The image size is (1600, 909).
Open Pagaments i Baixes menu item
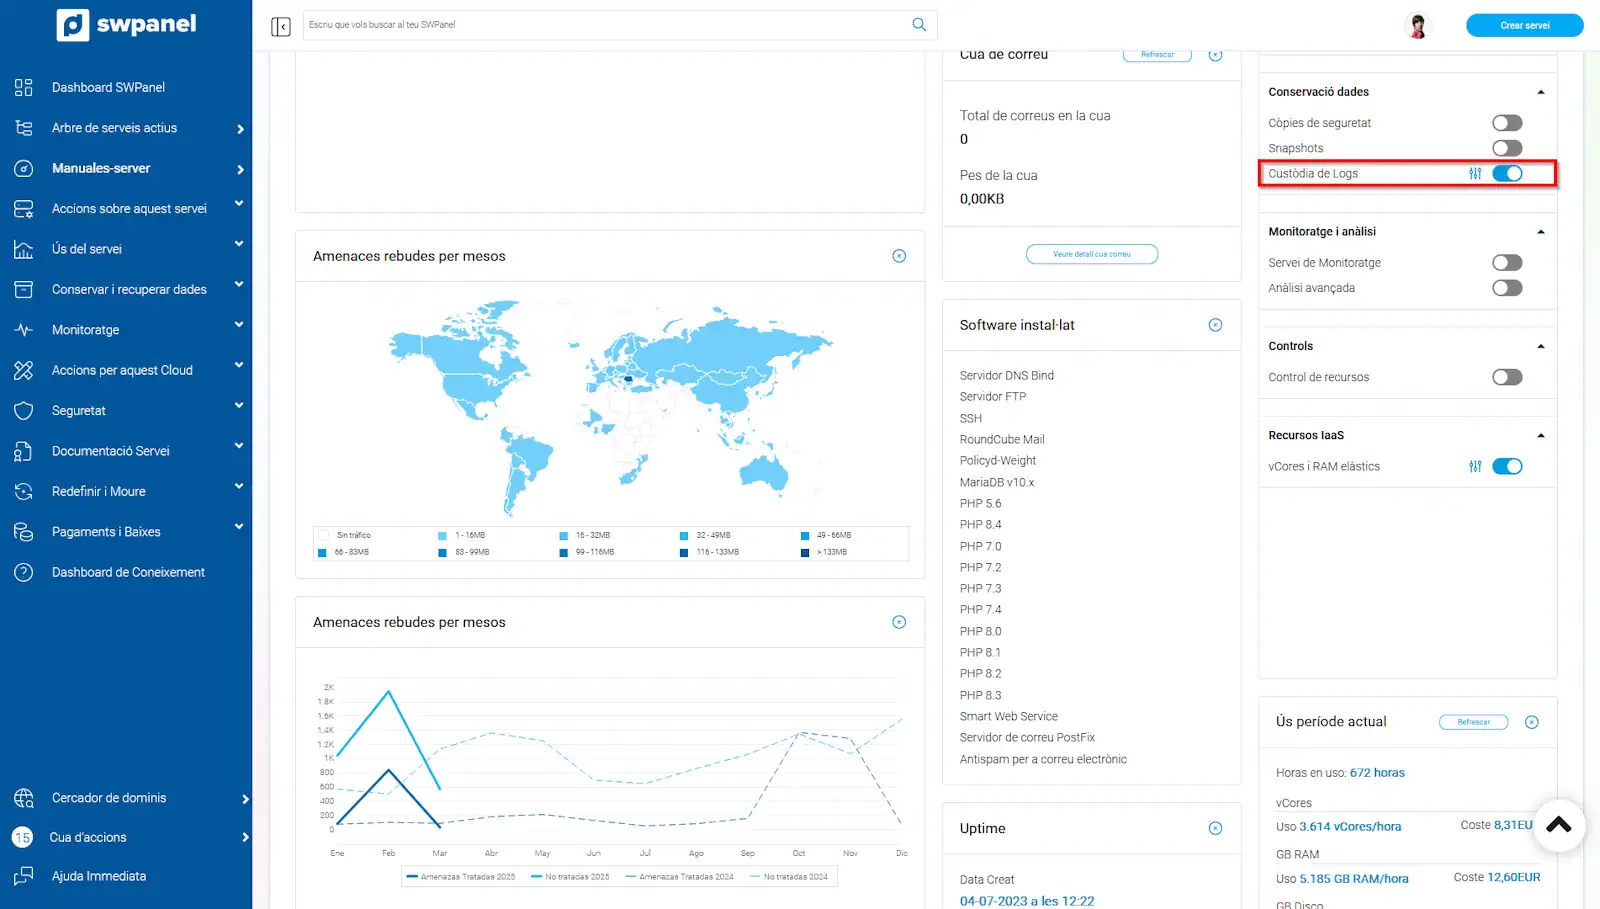click(106, 532)
